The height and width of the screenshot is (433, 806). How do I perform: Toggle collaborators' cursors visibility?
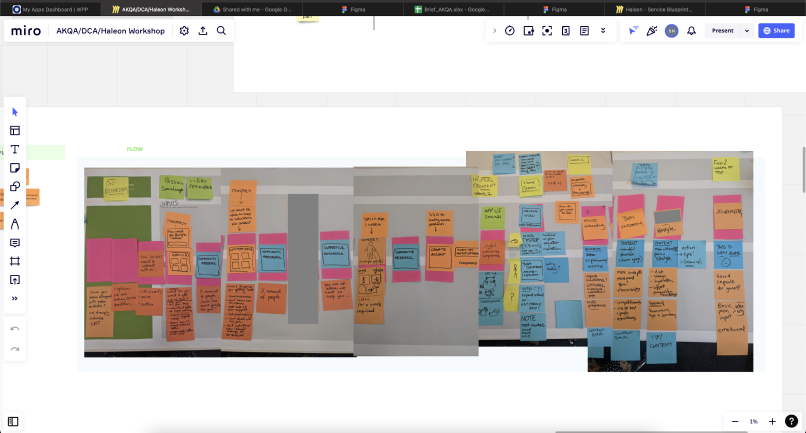633,31
